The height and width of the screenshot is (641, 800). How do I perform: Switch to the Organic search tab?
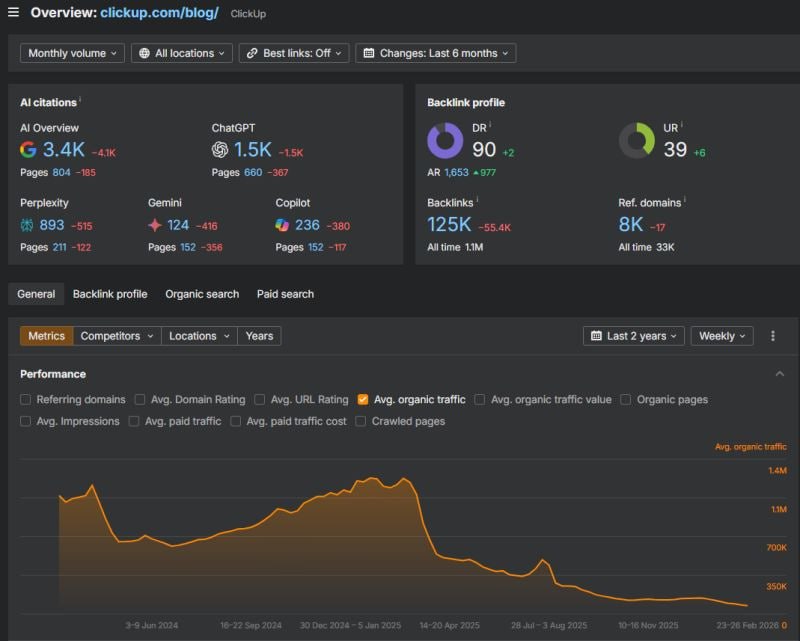click(202, 294)
